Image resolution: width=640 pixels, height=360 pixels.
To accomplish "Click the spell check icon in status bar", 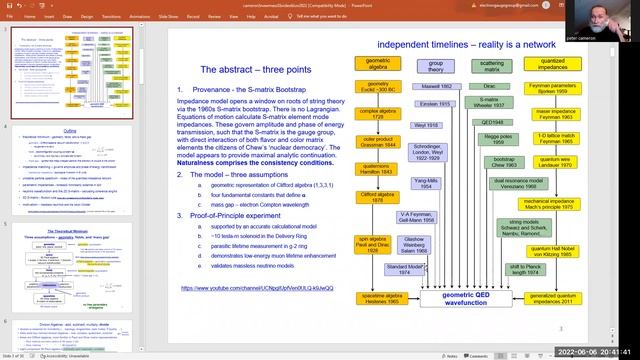I will (32, 356).
